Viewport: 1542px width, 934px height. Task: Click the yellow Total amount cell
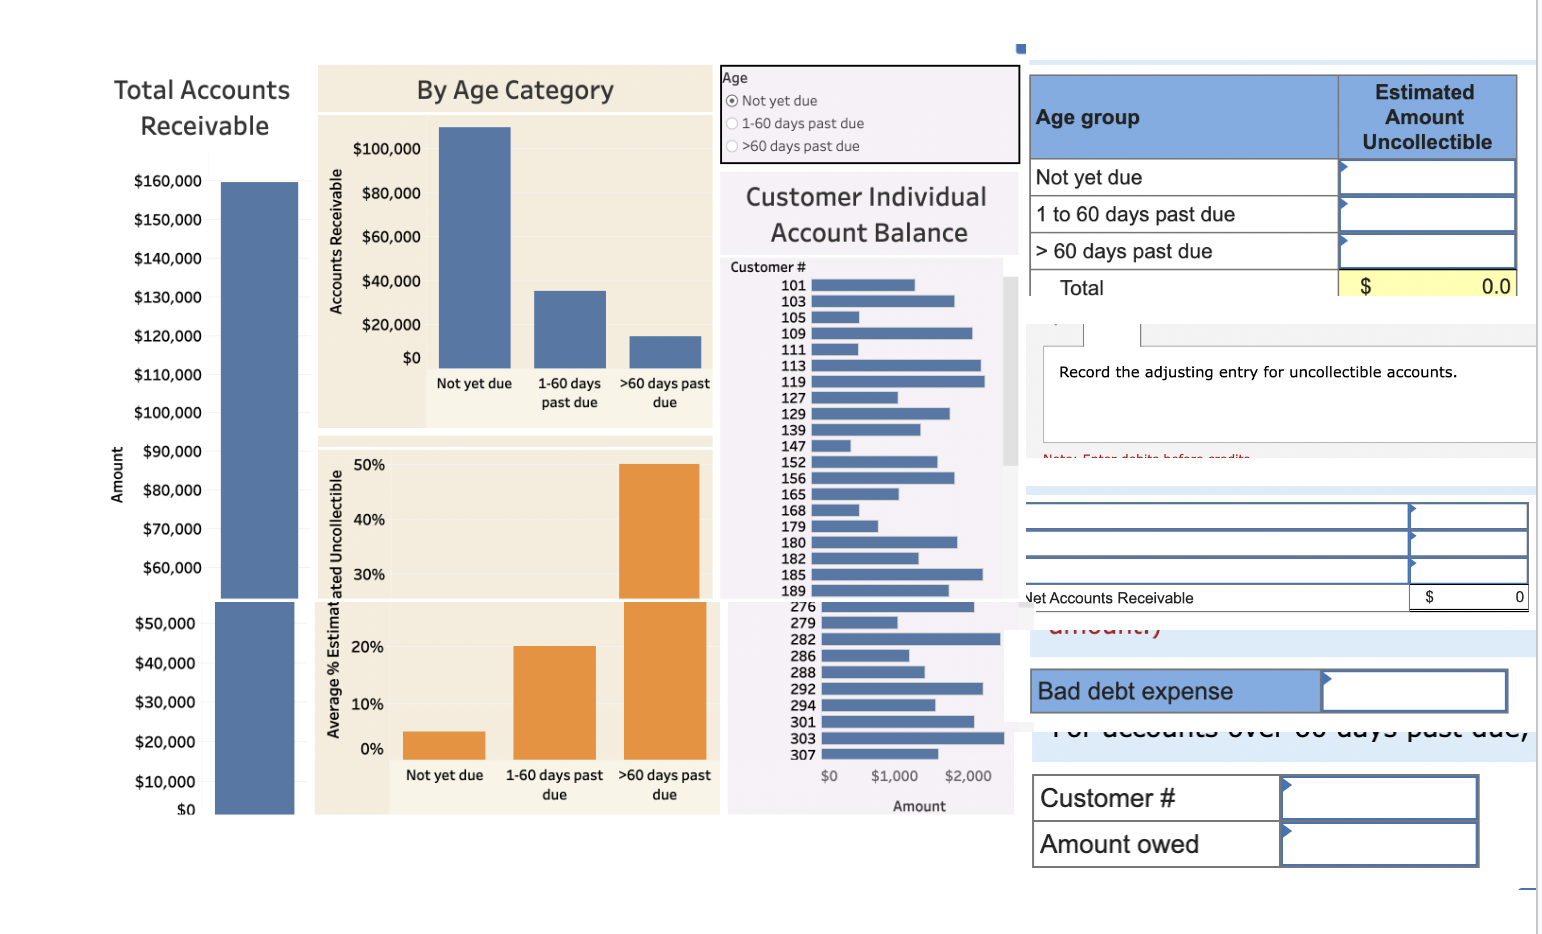[1428, 286]
